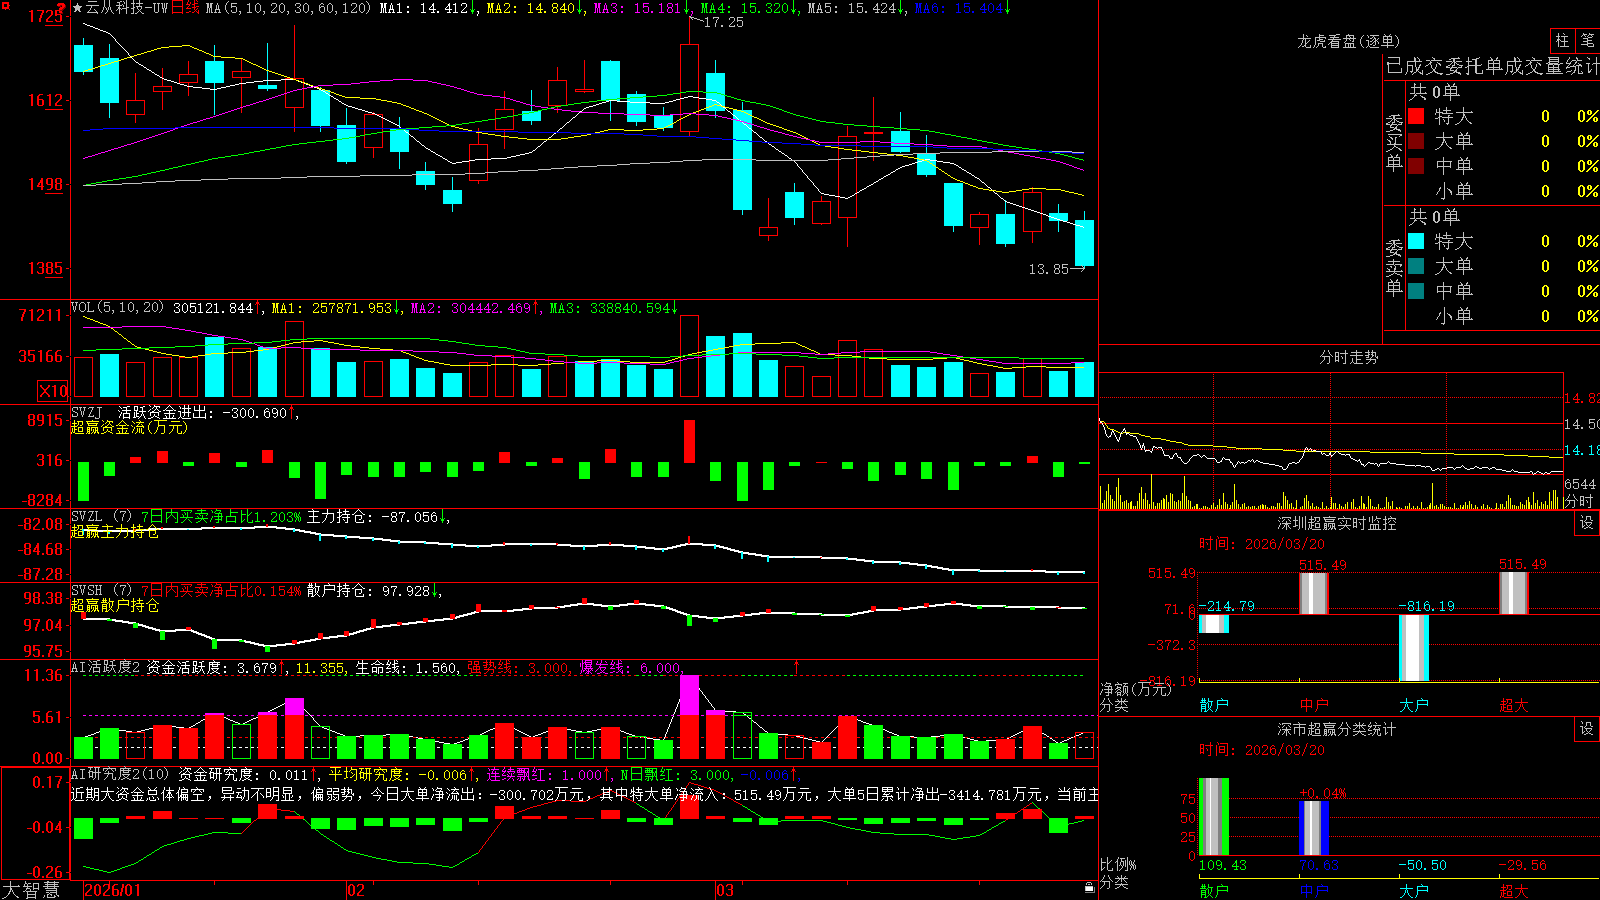The width and height of the screenshot is (1600, 900).
Task: Click the -816.19 value above 大户 bar
Action: (1426, 607)
